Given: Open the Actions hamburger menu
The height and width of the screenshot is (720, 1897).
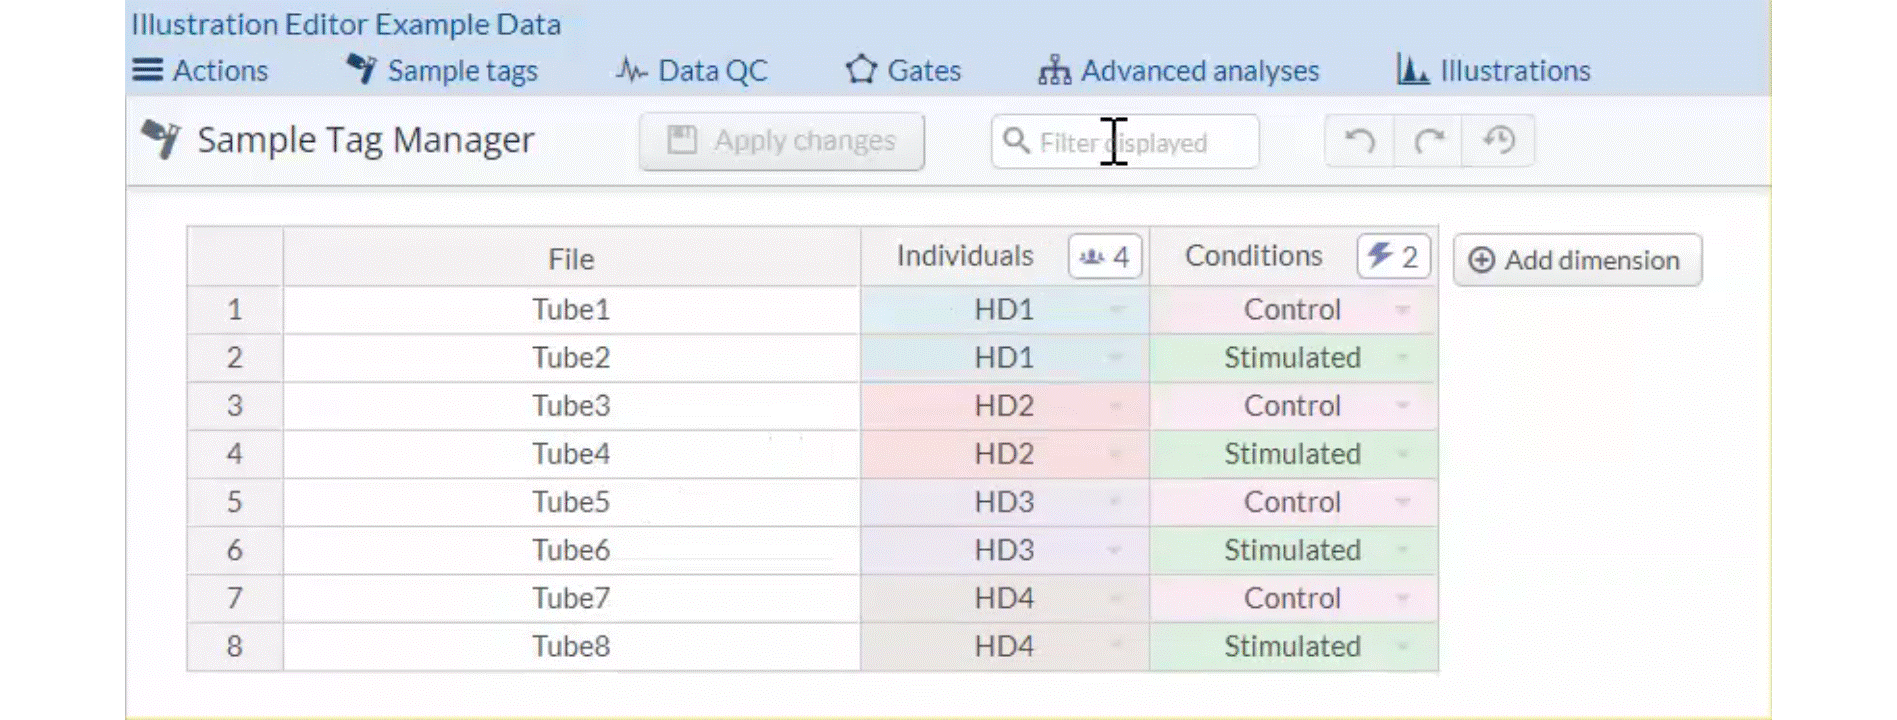Looking at the screenshot, I should (x=201, y=71).
